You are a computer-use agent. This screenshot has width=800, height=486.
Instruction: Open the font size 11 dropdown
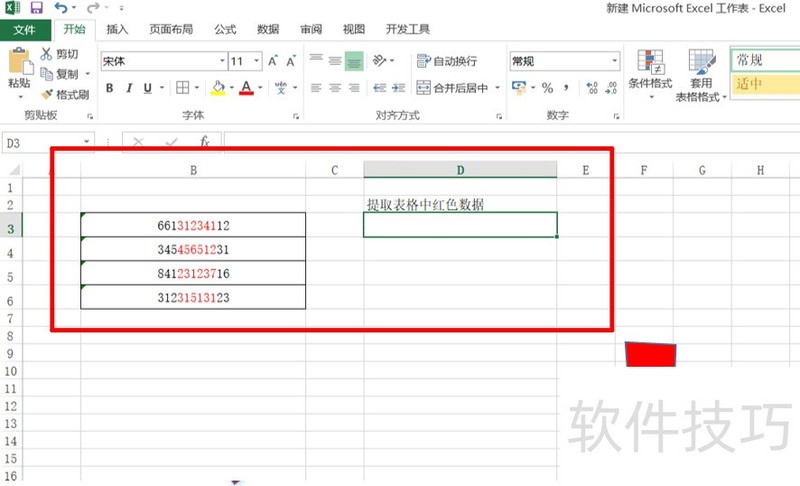point(257,61)
